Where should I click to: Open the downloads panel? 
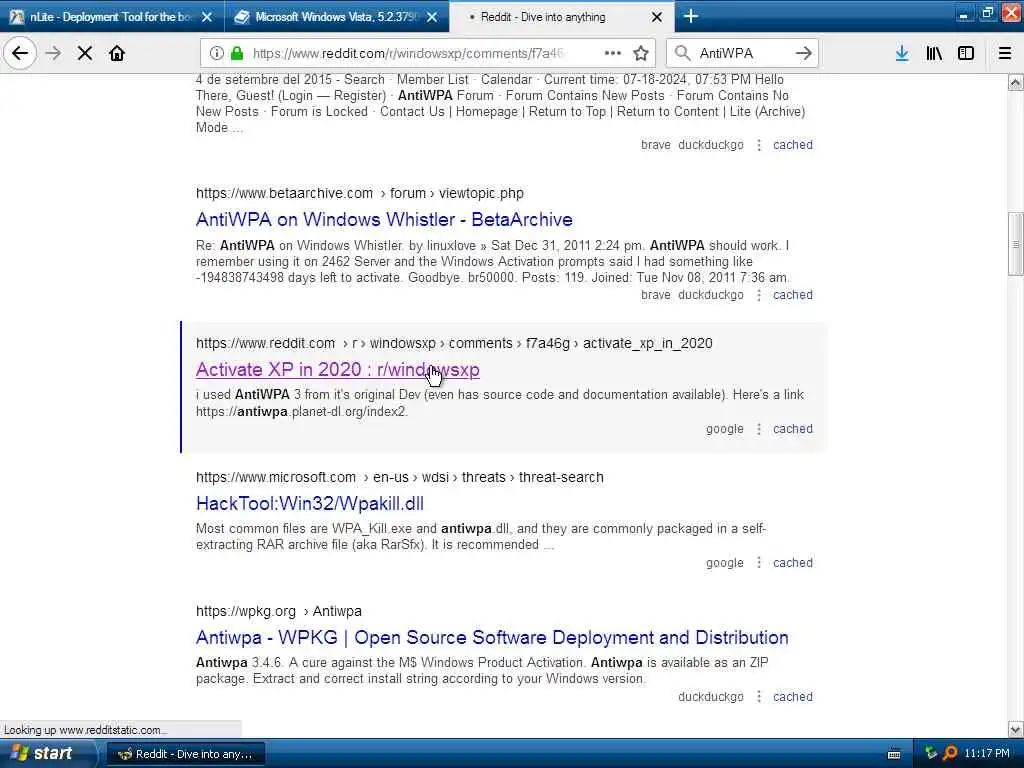(x=902, y=53)
